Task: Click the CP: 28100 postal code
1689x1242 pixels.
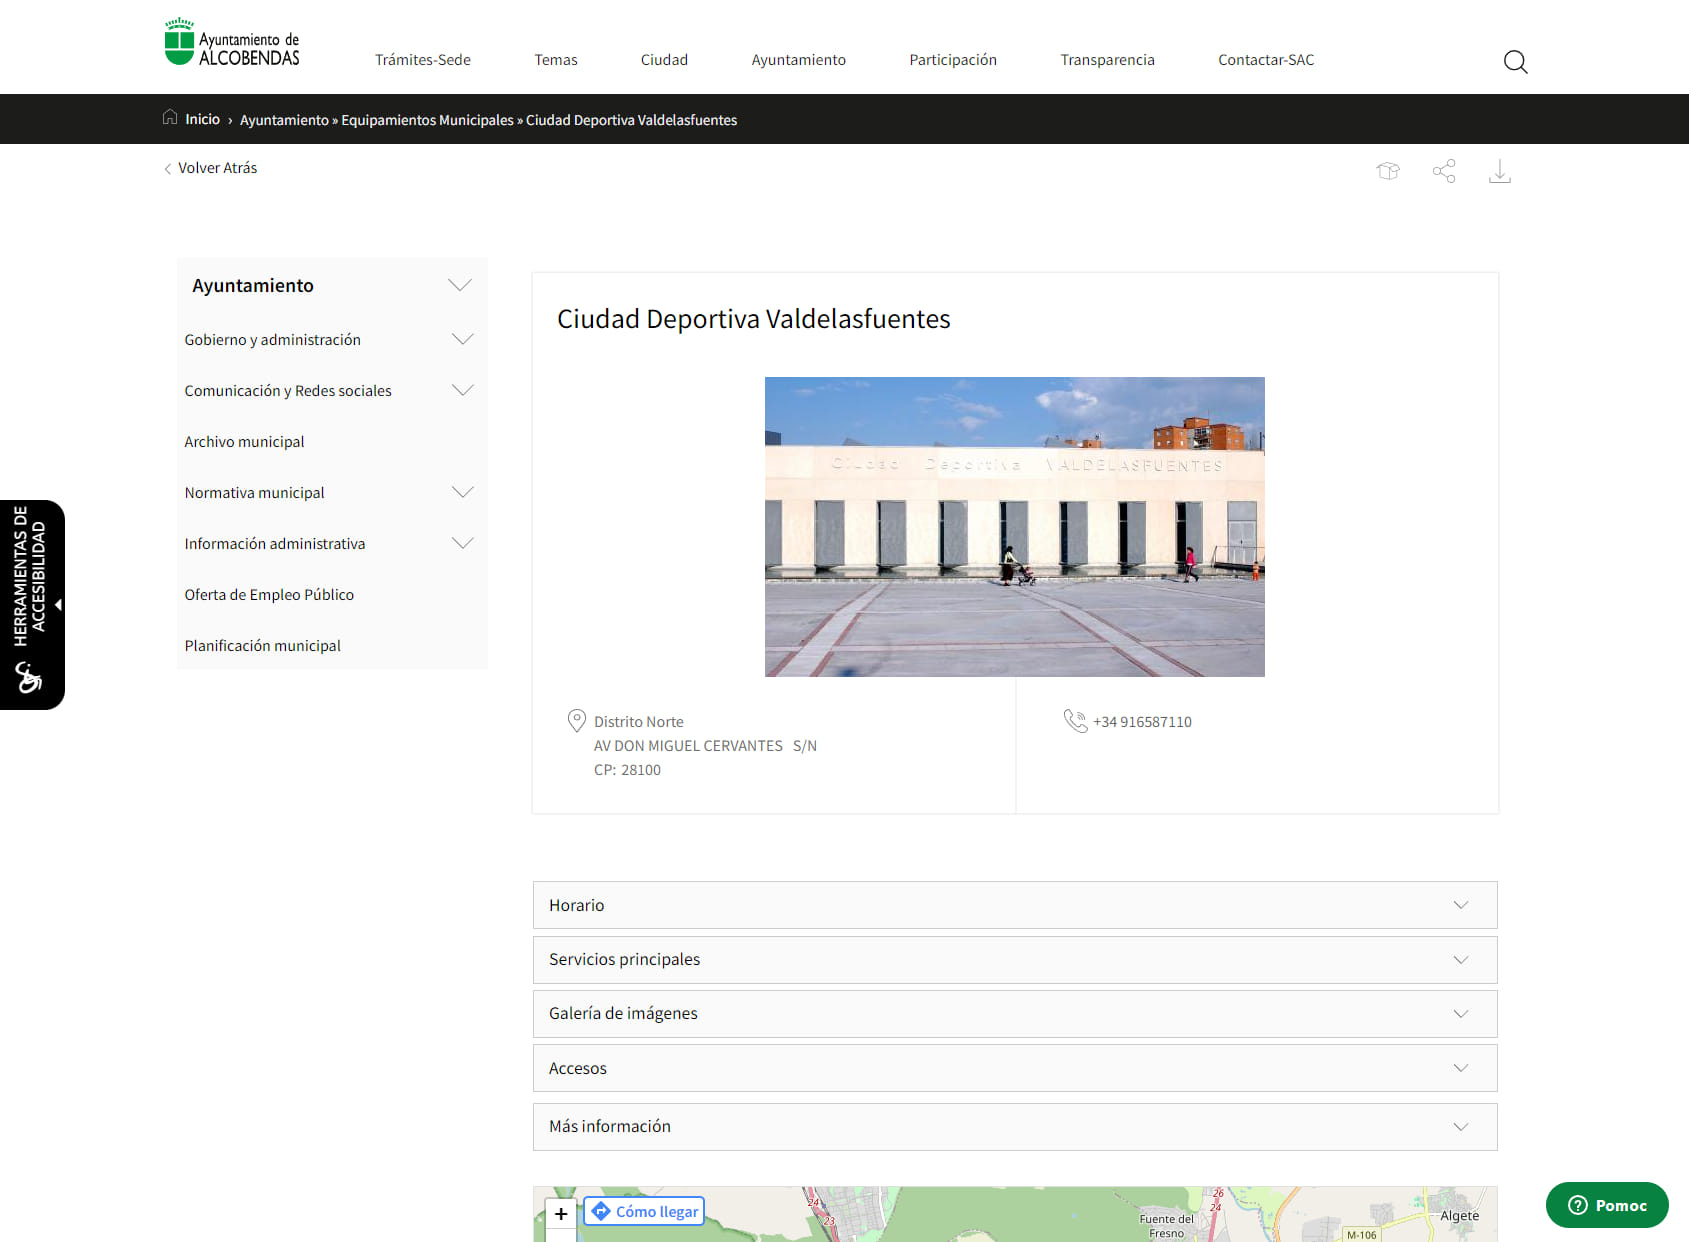Action: coord(627,770)
